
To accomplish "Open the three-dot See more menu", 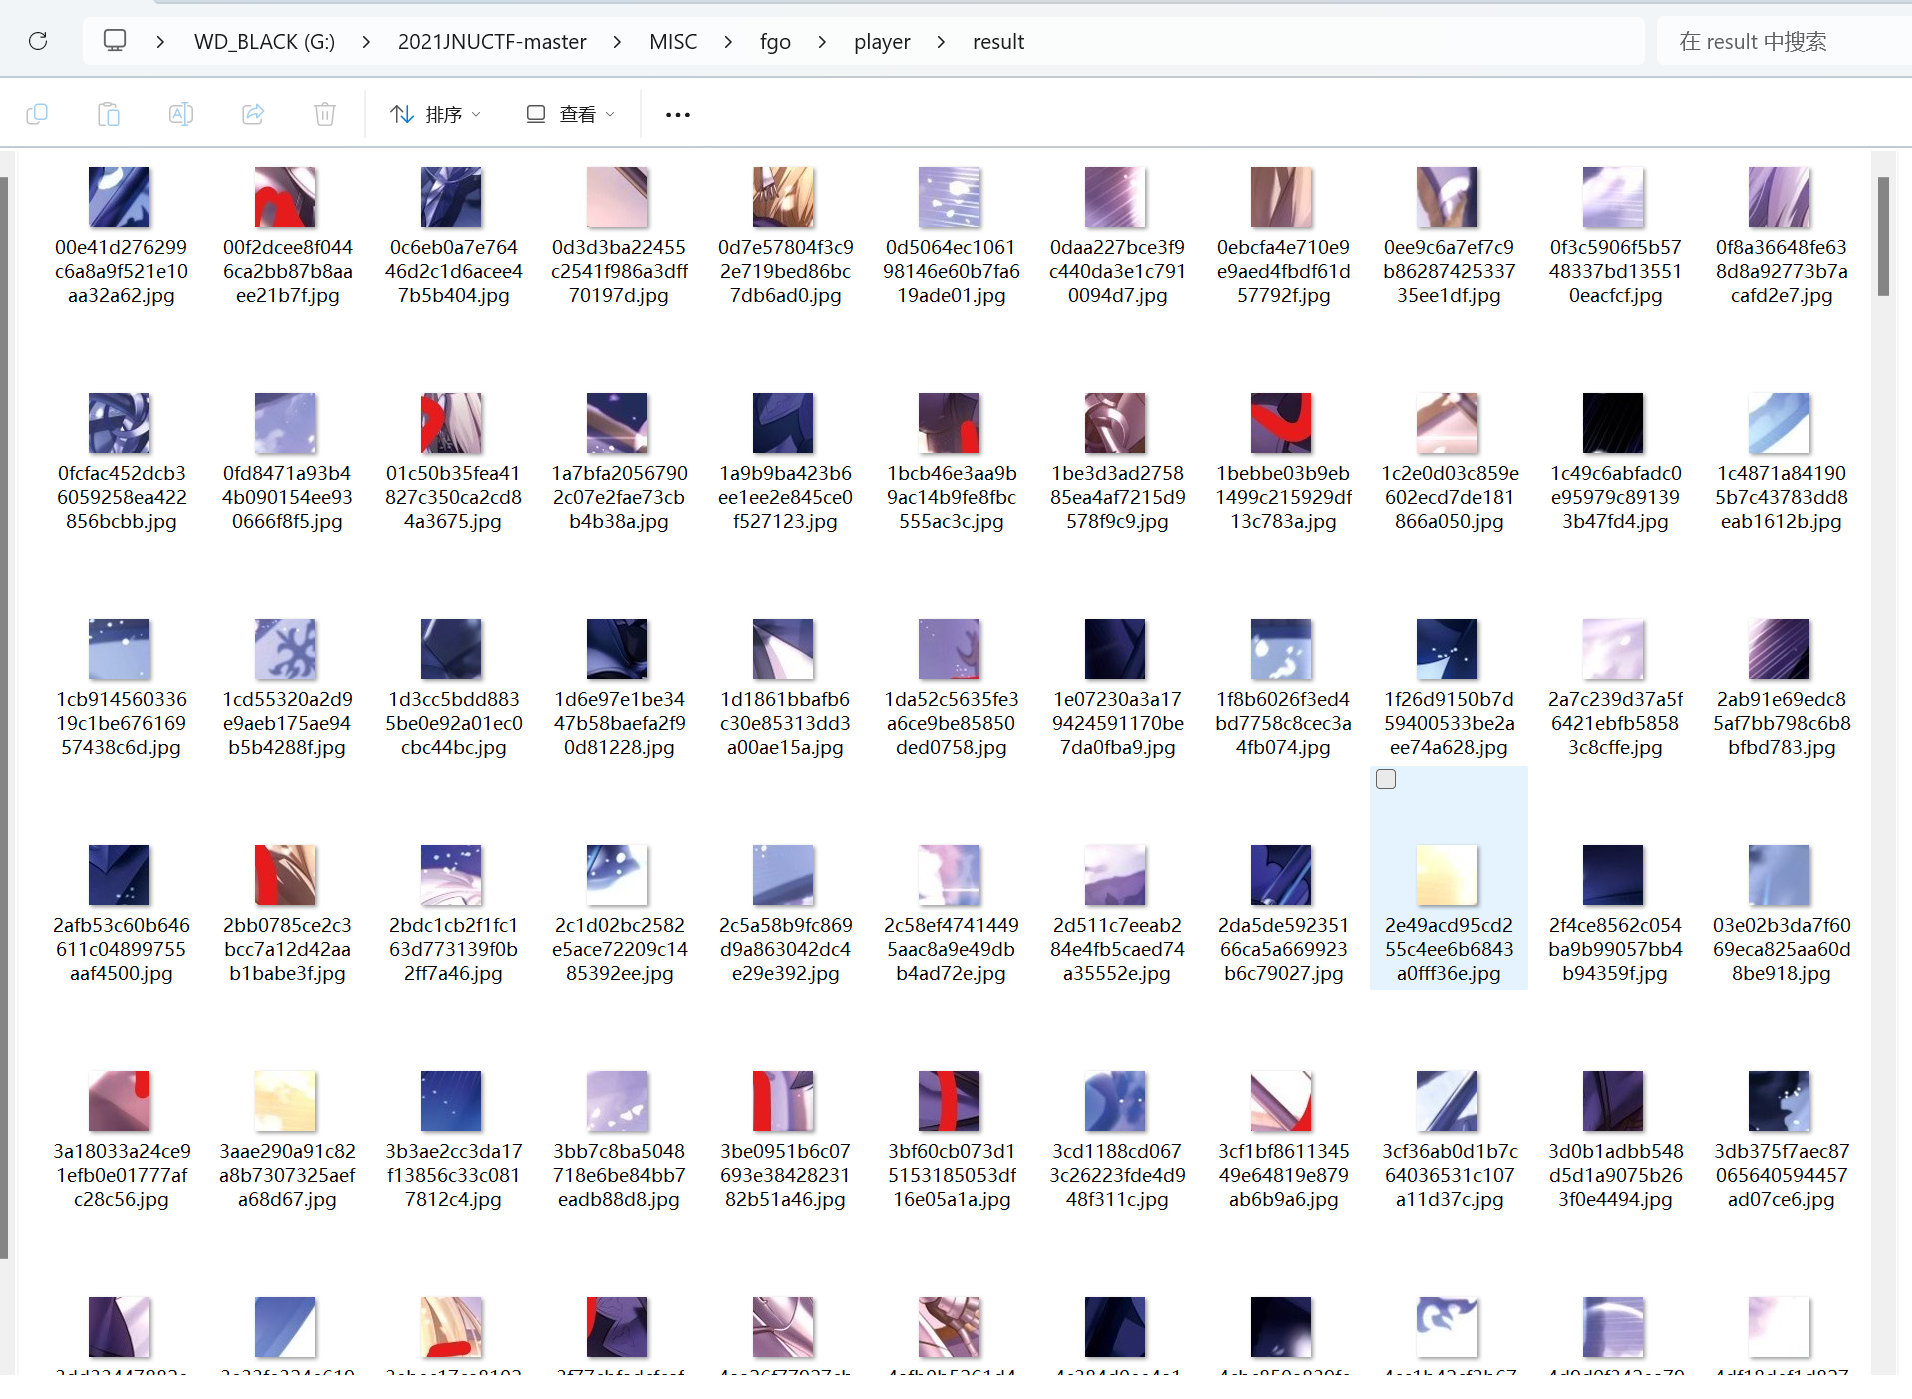I will [678, 114].
